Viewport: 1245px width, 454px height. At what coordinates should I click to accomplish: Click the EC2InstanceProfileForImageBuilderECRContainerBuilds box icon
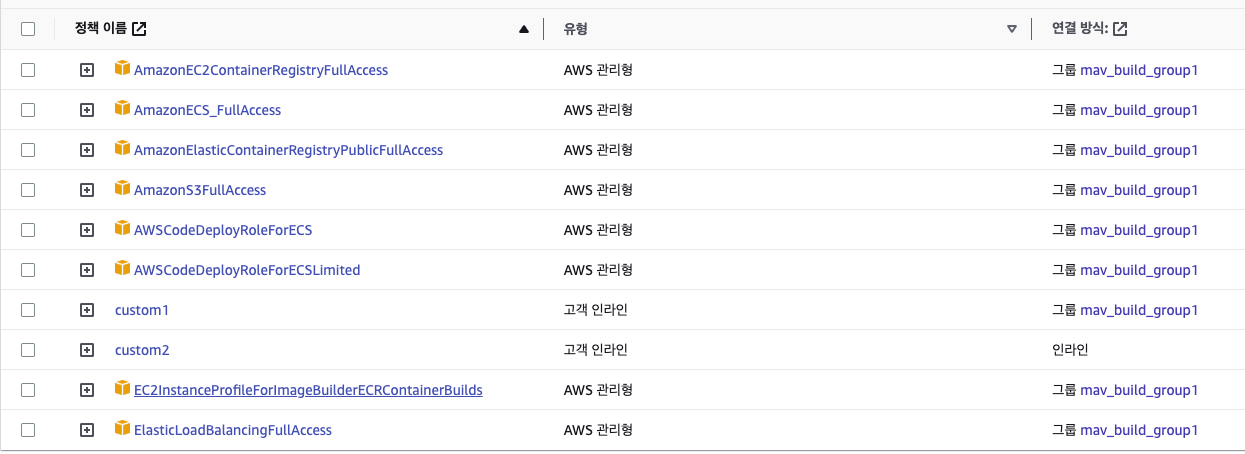click(123, 388)
